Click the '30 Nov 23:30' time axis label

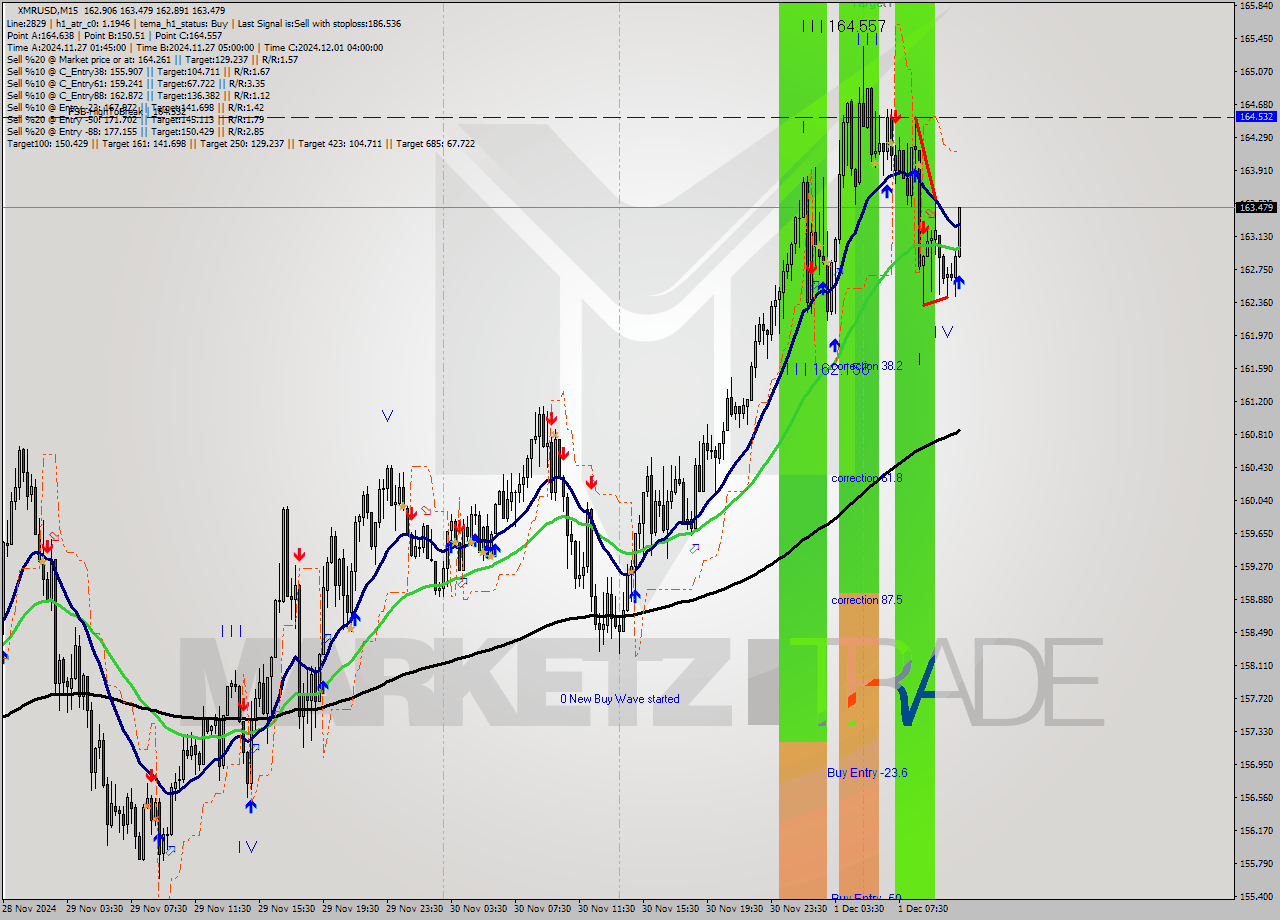[799, 909]
